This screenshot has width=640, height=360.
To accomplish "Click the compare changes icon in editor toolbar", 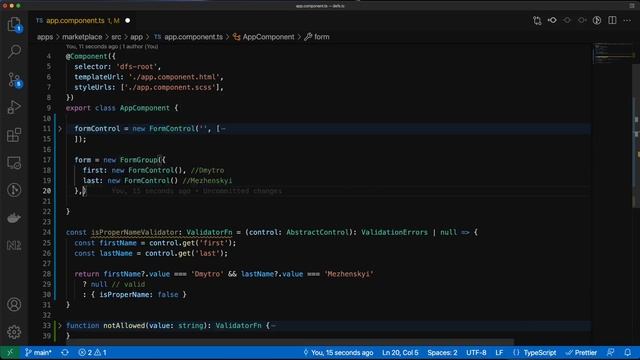I will pyautogui.click(x=537, y=20).
